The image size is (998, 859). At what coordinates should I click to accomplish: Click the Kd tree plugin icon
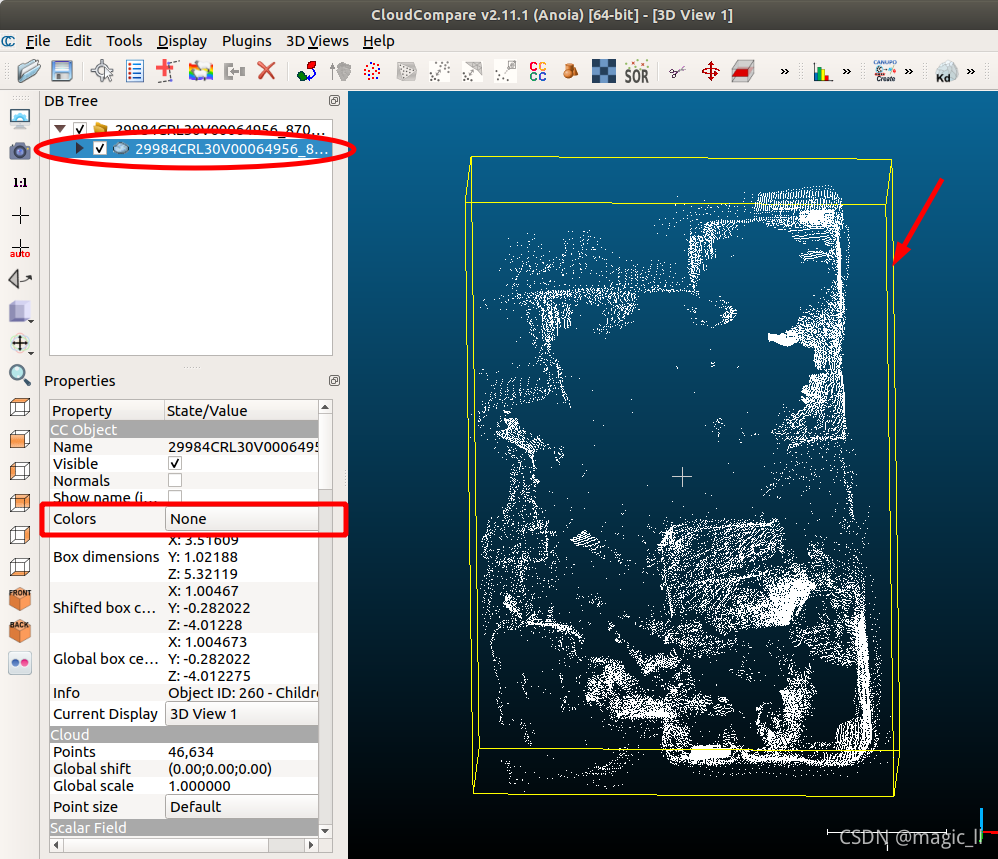(946, 71)
